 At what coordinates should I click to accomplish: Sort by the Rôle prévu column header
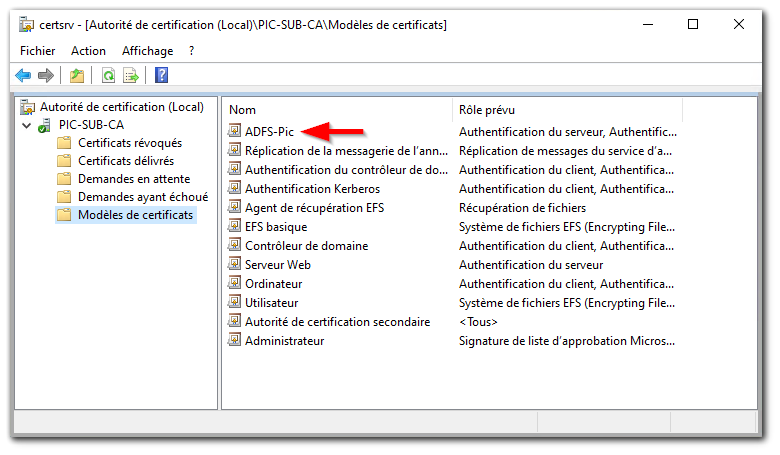click(568, 110)
